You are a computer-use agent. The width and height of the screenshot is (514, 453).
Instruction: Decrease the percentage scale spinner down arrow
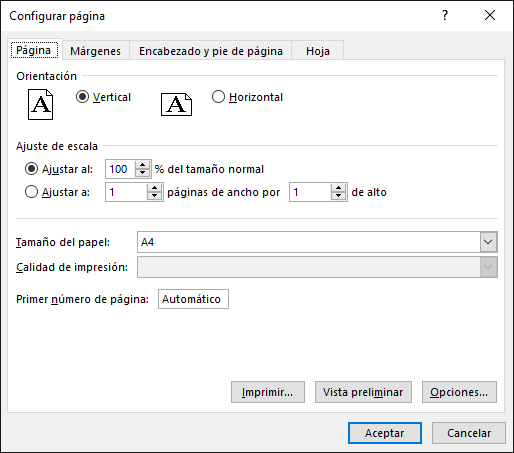tap(143, 173)
